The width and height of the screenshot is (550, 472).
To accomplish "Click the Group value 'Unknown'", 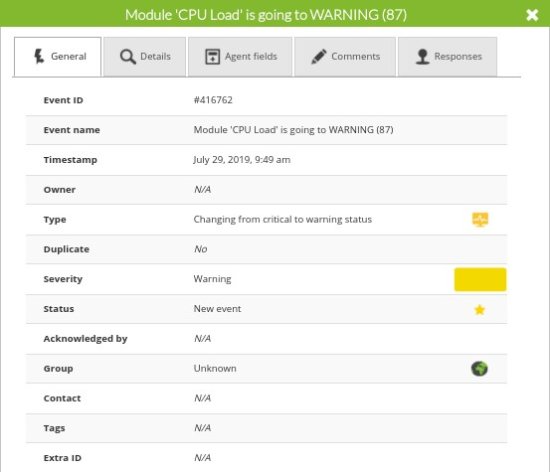I will click(215, 369).
